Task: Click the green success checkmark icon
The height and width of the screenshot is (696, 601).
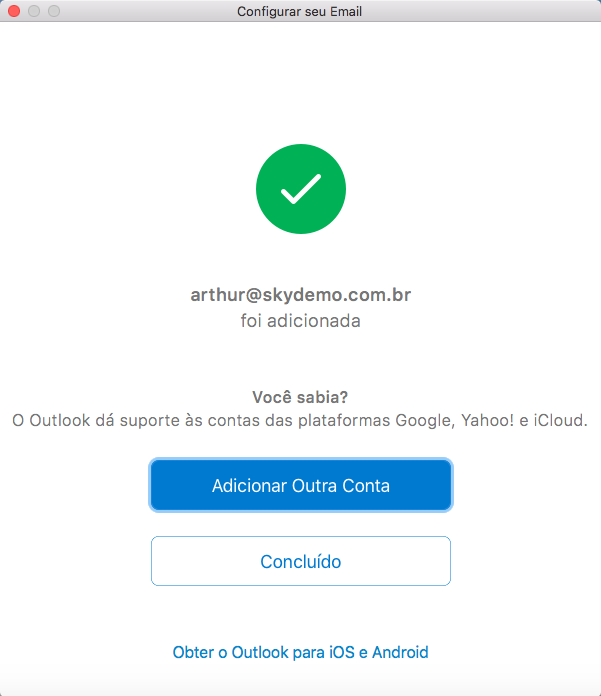Action: (x=301, y=189)
